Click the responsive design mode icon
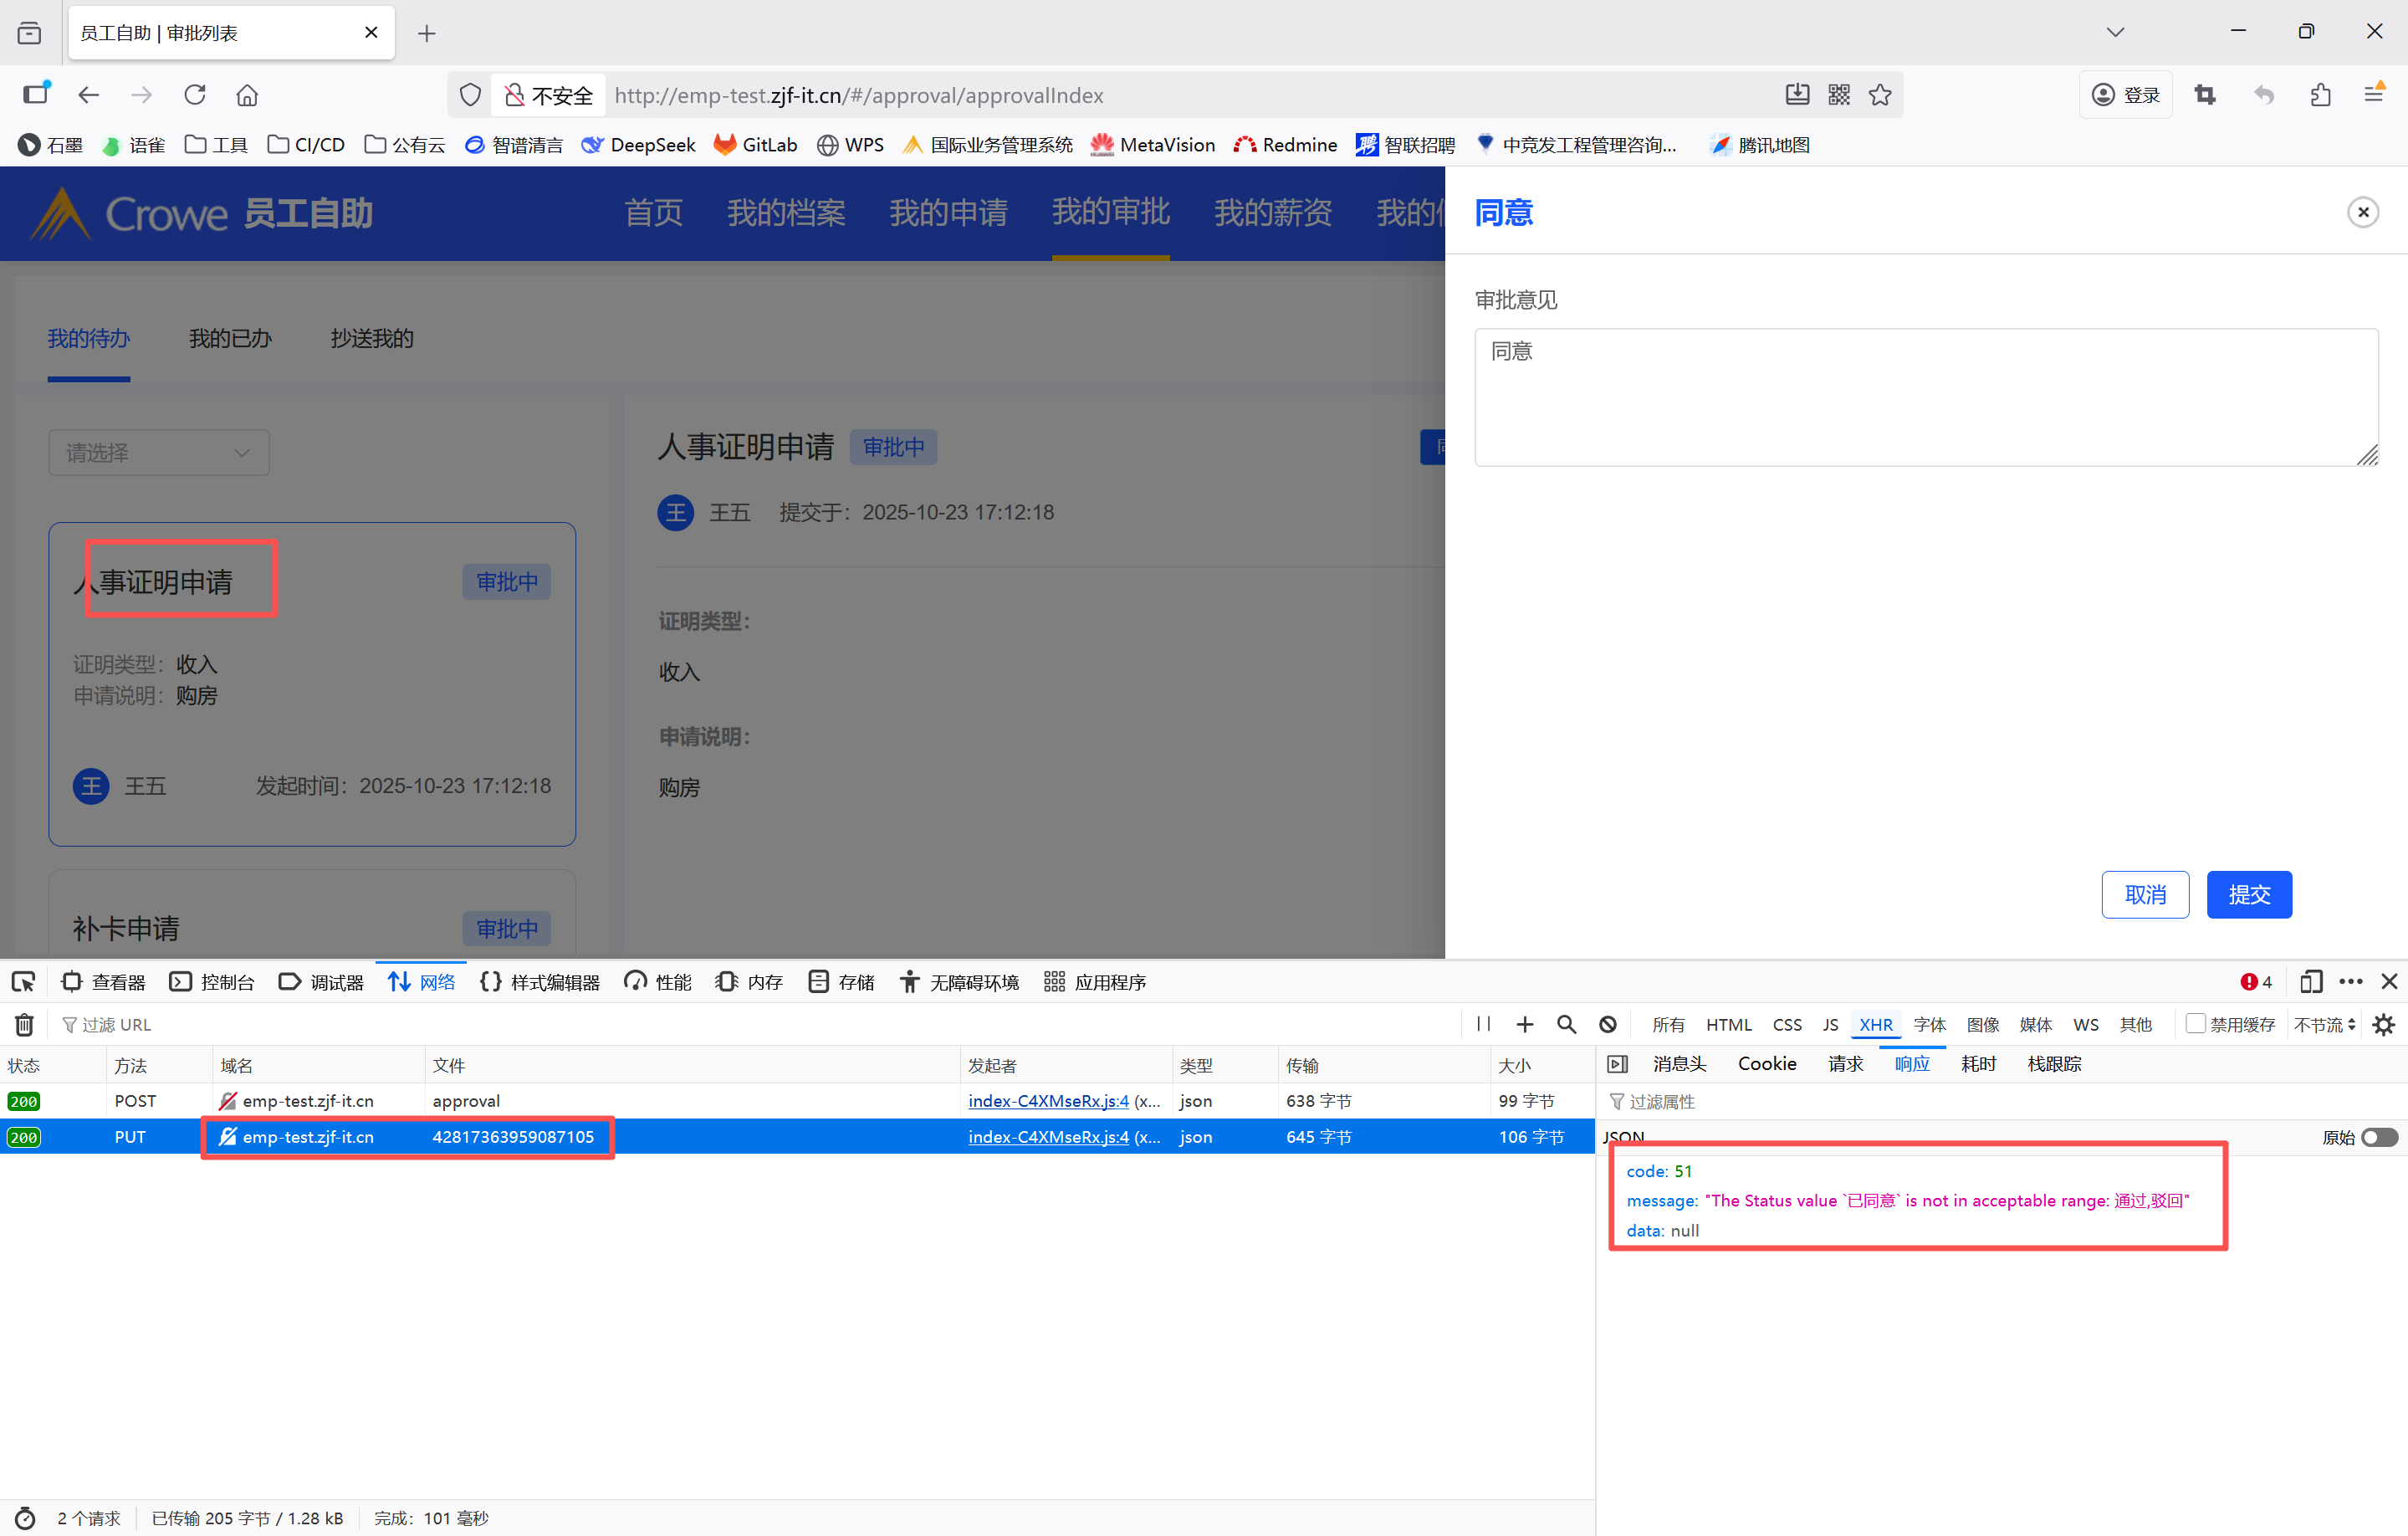 click(x=2311, y=982)
